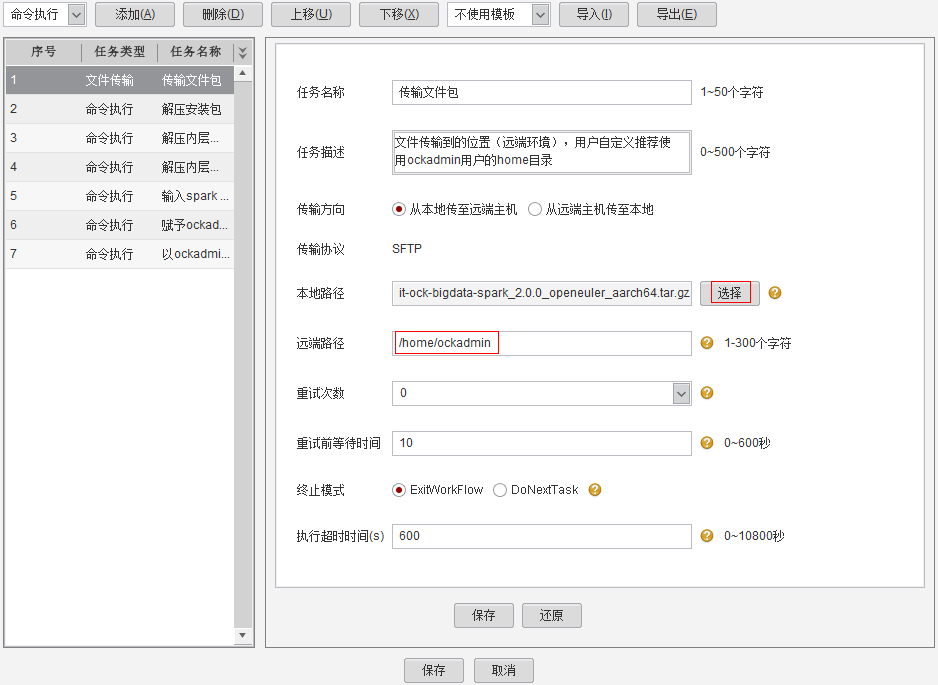
Task: Open the 命令执行 task type dropdown
Action: tap(77, 14)
